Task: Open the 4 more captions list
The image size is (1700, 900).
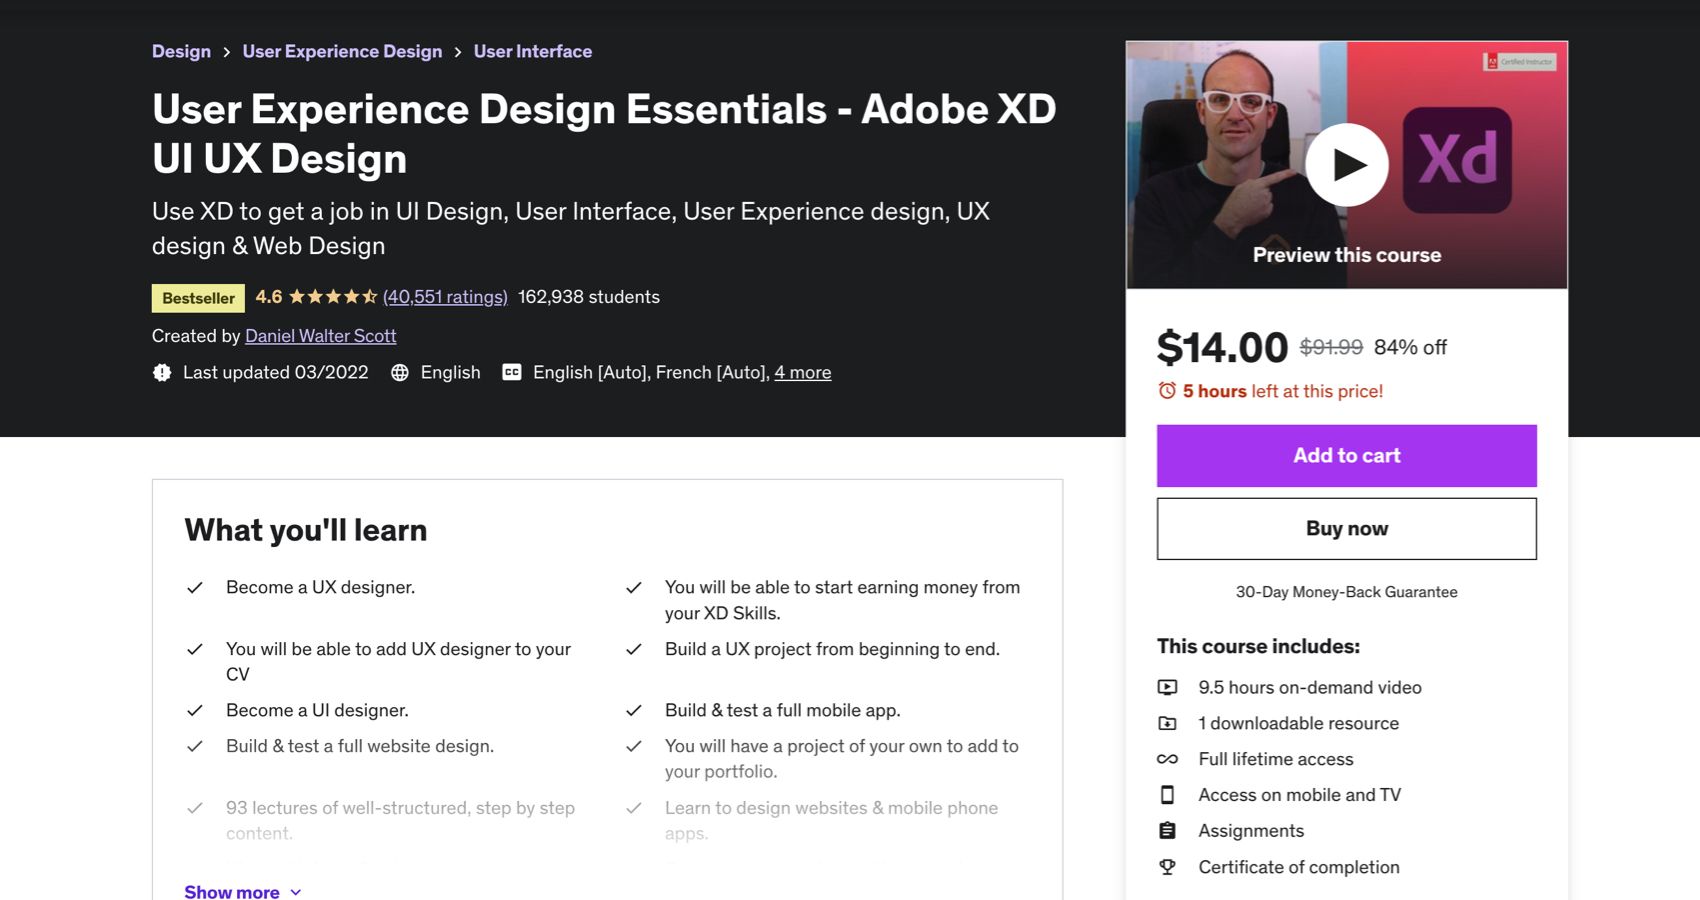Action: pyautogui.click(x=803, y=371)
